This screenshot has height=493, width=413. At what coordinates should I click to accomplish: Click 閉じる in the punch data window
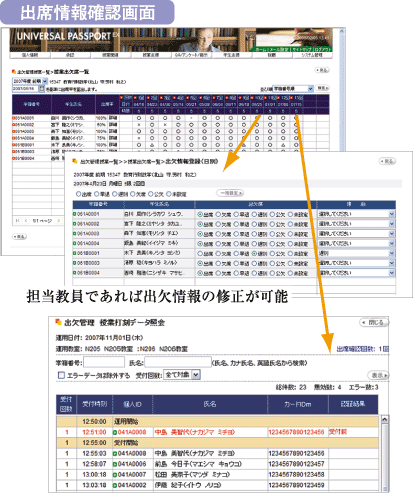tap(374, 322)
